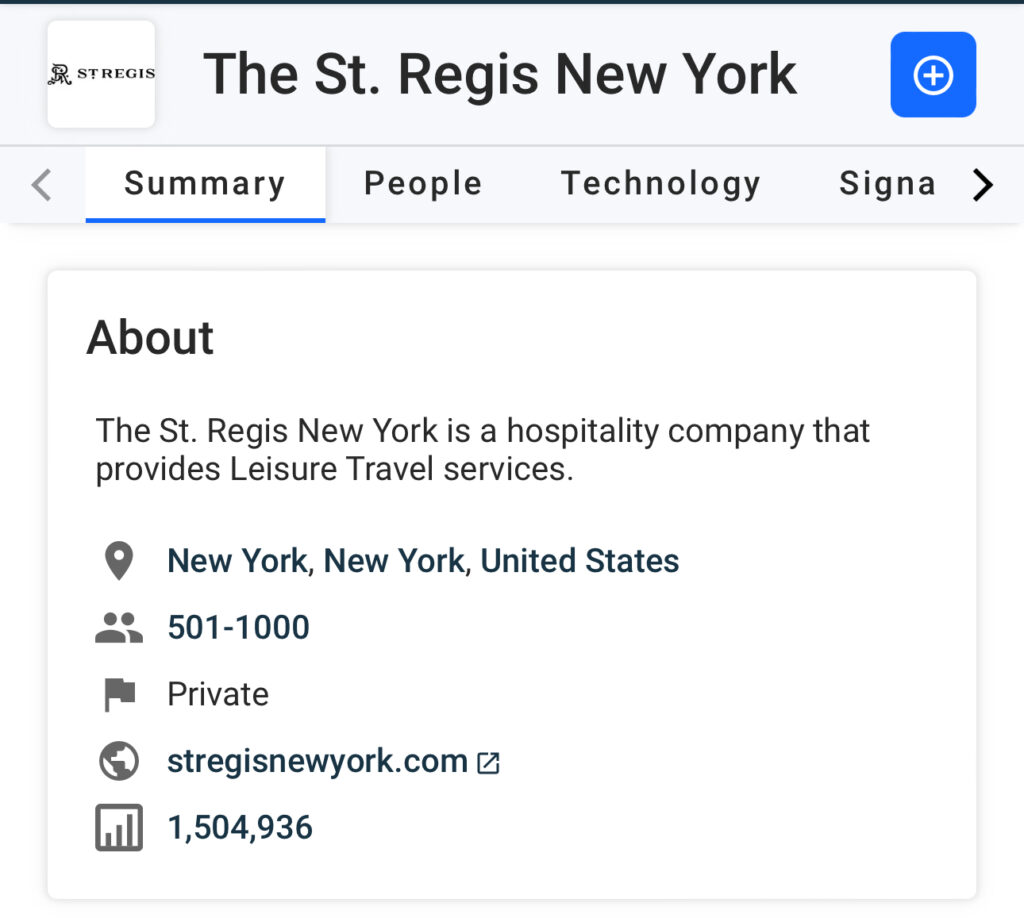Click The St. Regis New York title

[x=500, y=74]
